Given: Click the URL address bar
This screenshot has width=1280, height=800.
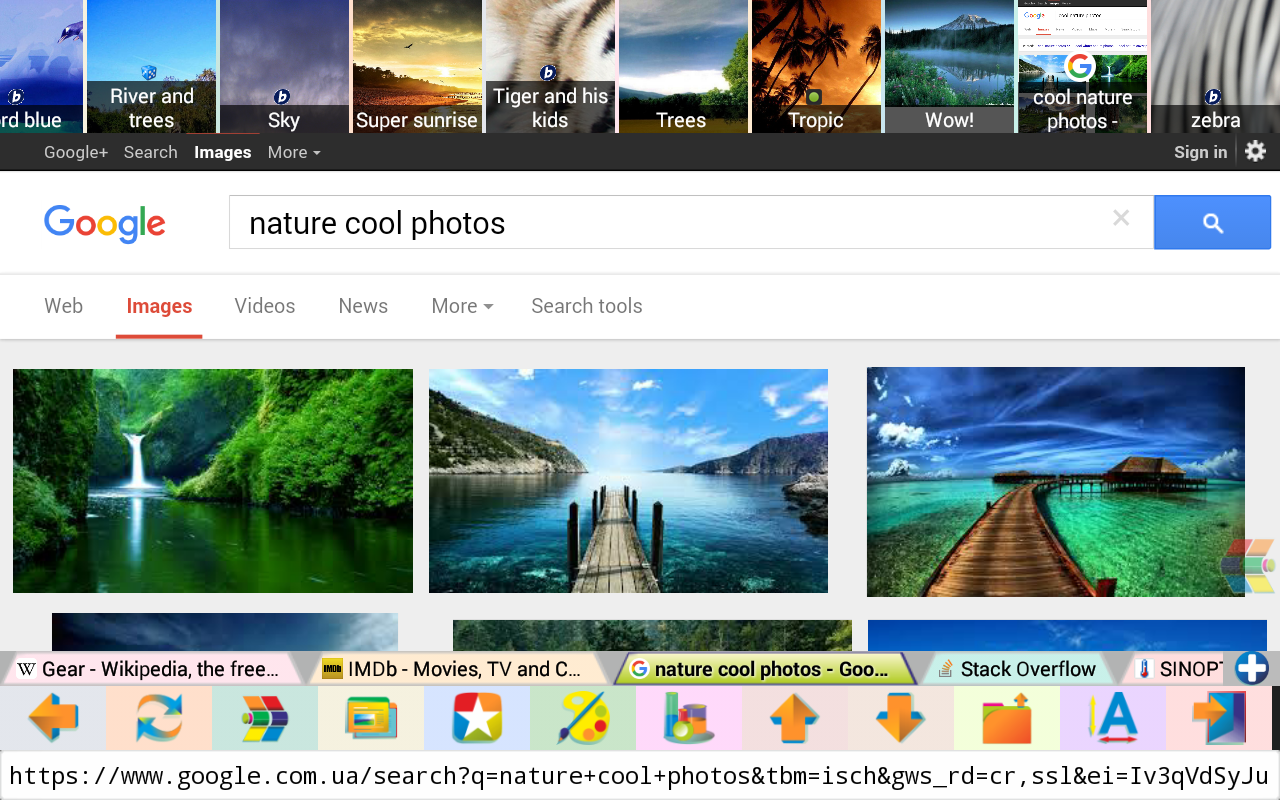Looking at the screenshot, I should 640,776.
